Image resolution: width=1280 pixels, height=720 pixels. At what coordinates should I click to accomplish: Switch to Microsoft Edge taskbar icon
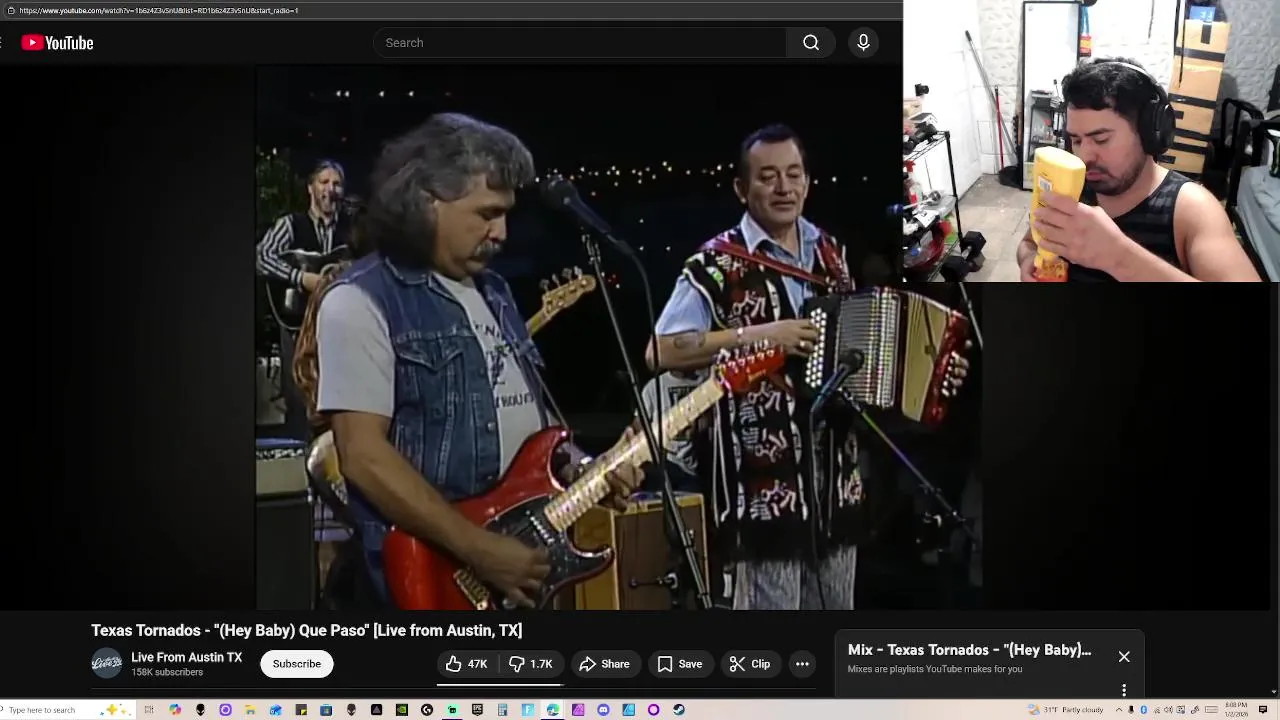(552, 710)
